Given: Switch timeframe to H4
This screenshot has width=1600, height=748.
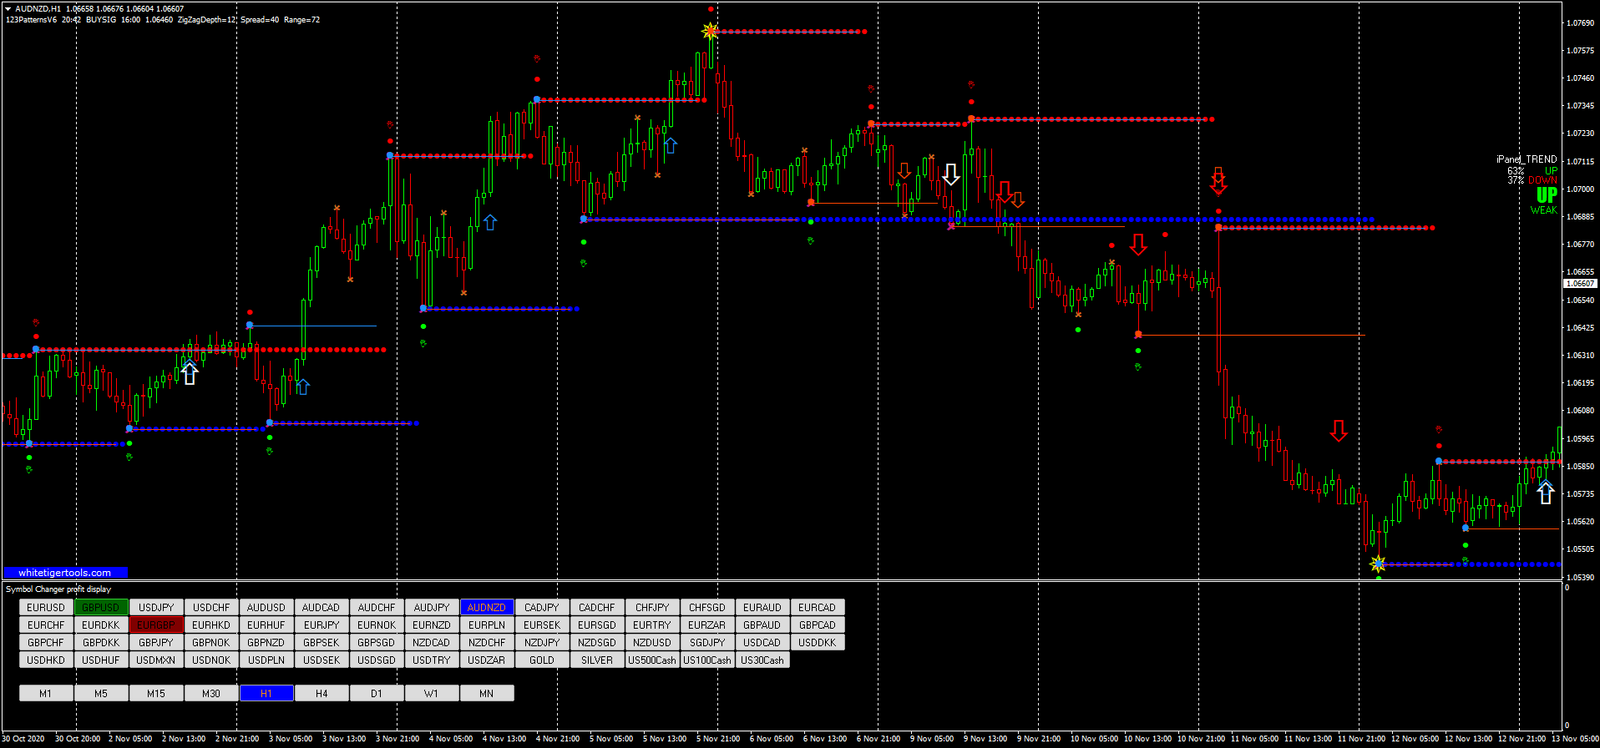Looking at the screenshot, I should click(321, 693).
